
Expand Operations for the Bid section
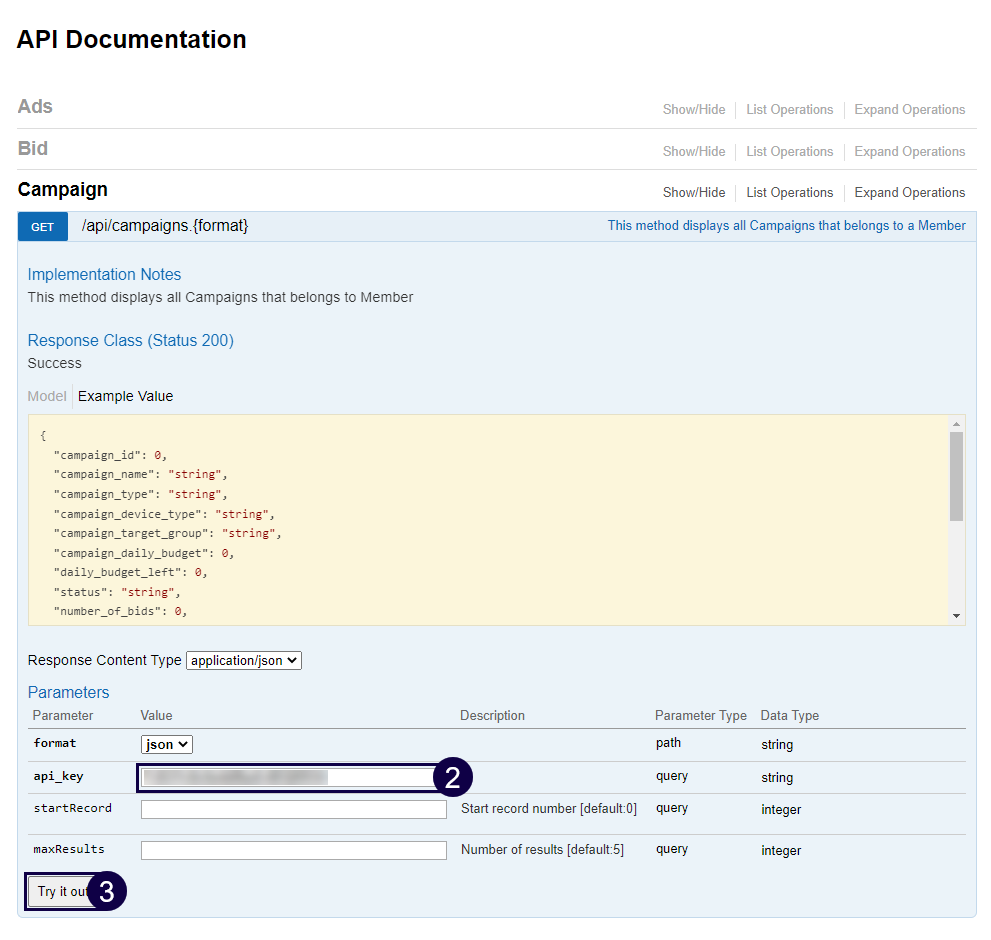click(909, 152)
